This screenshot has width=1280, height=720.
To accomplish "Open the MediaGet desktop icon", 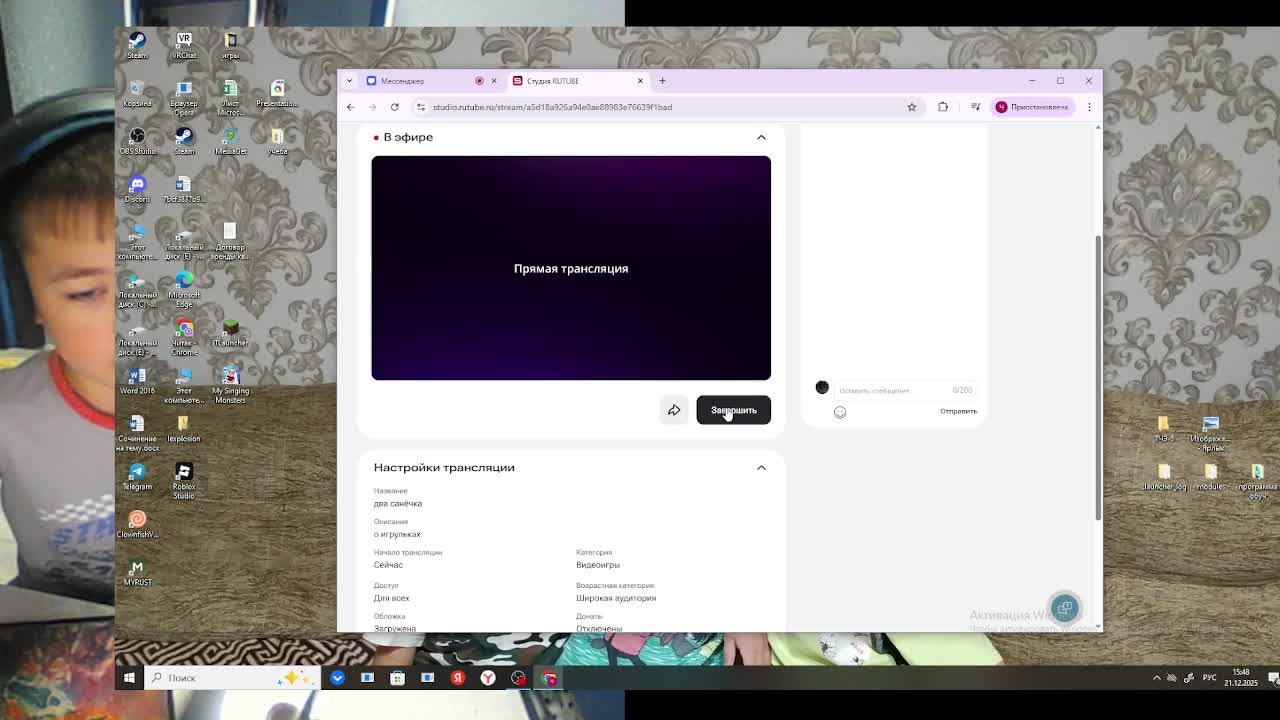I will (x=231, y=140).
